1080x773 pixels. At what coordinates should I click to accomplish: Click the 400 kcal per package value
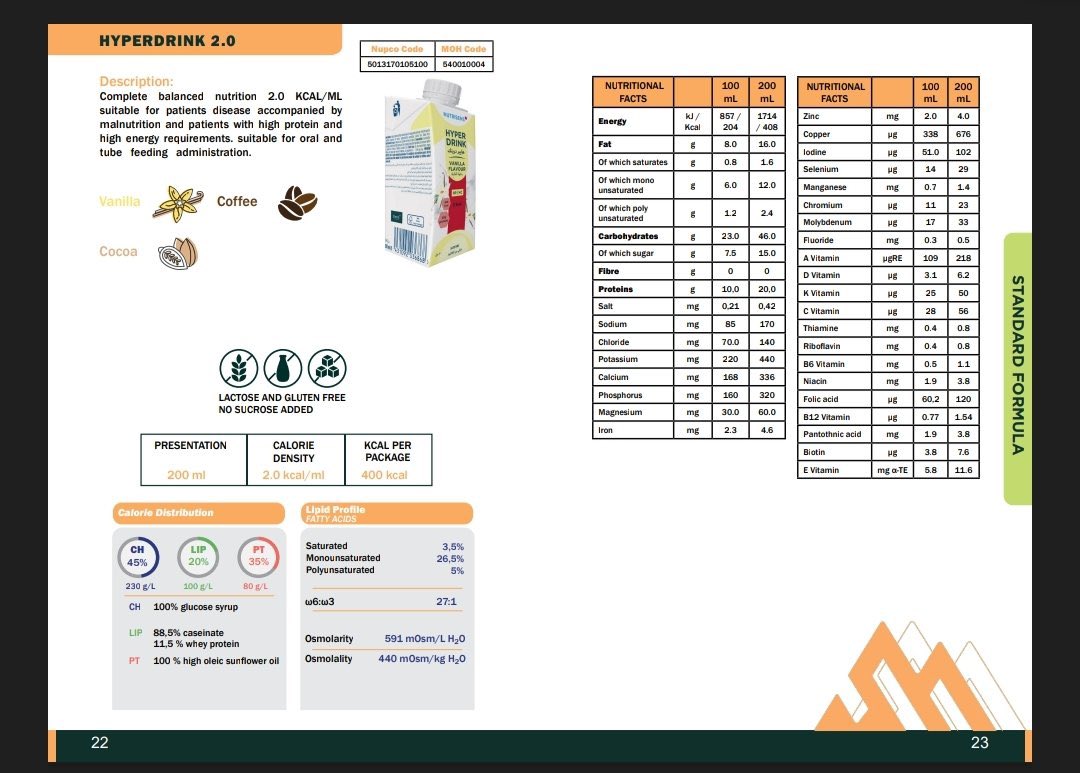(384, 475)
